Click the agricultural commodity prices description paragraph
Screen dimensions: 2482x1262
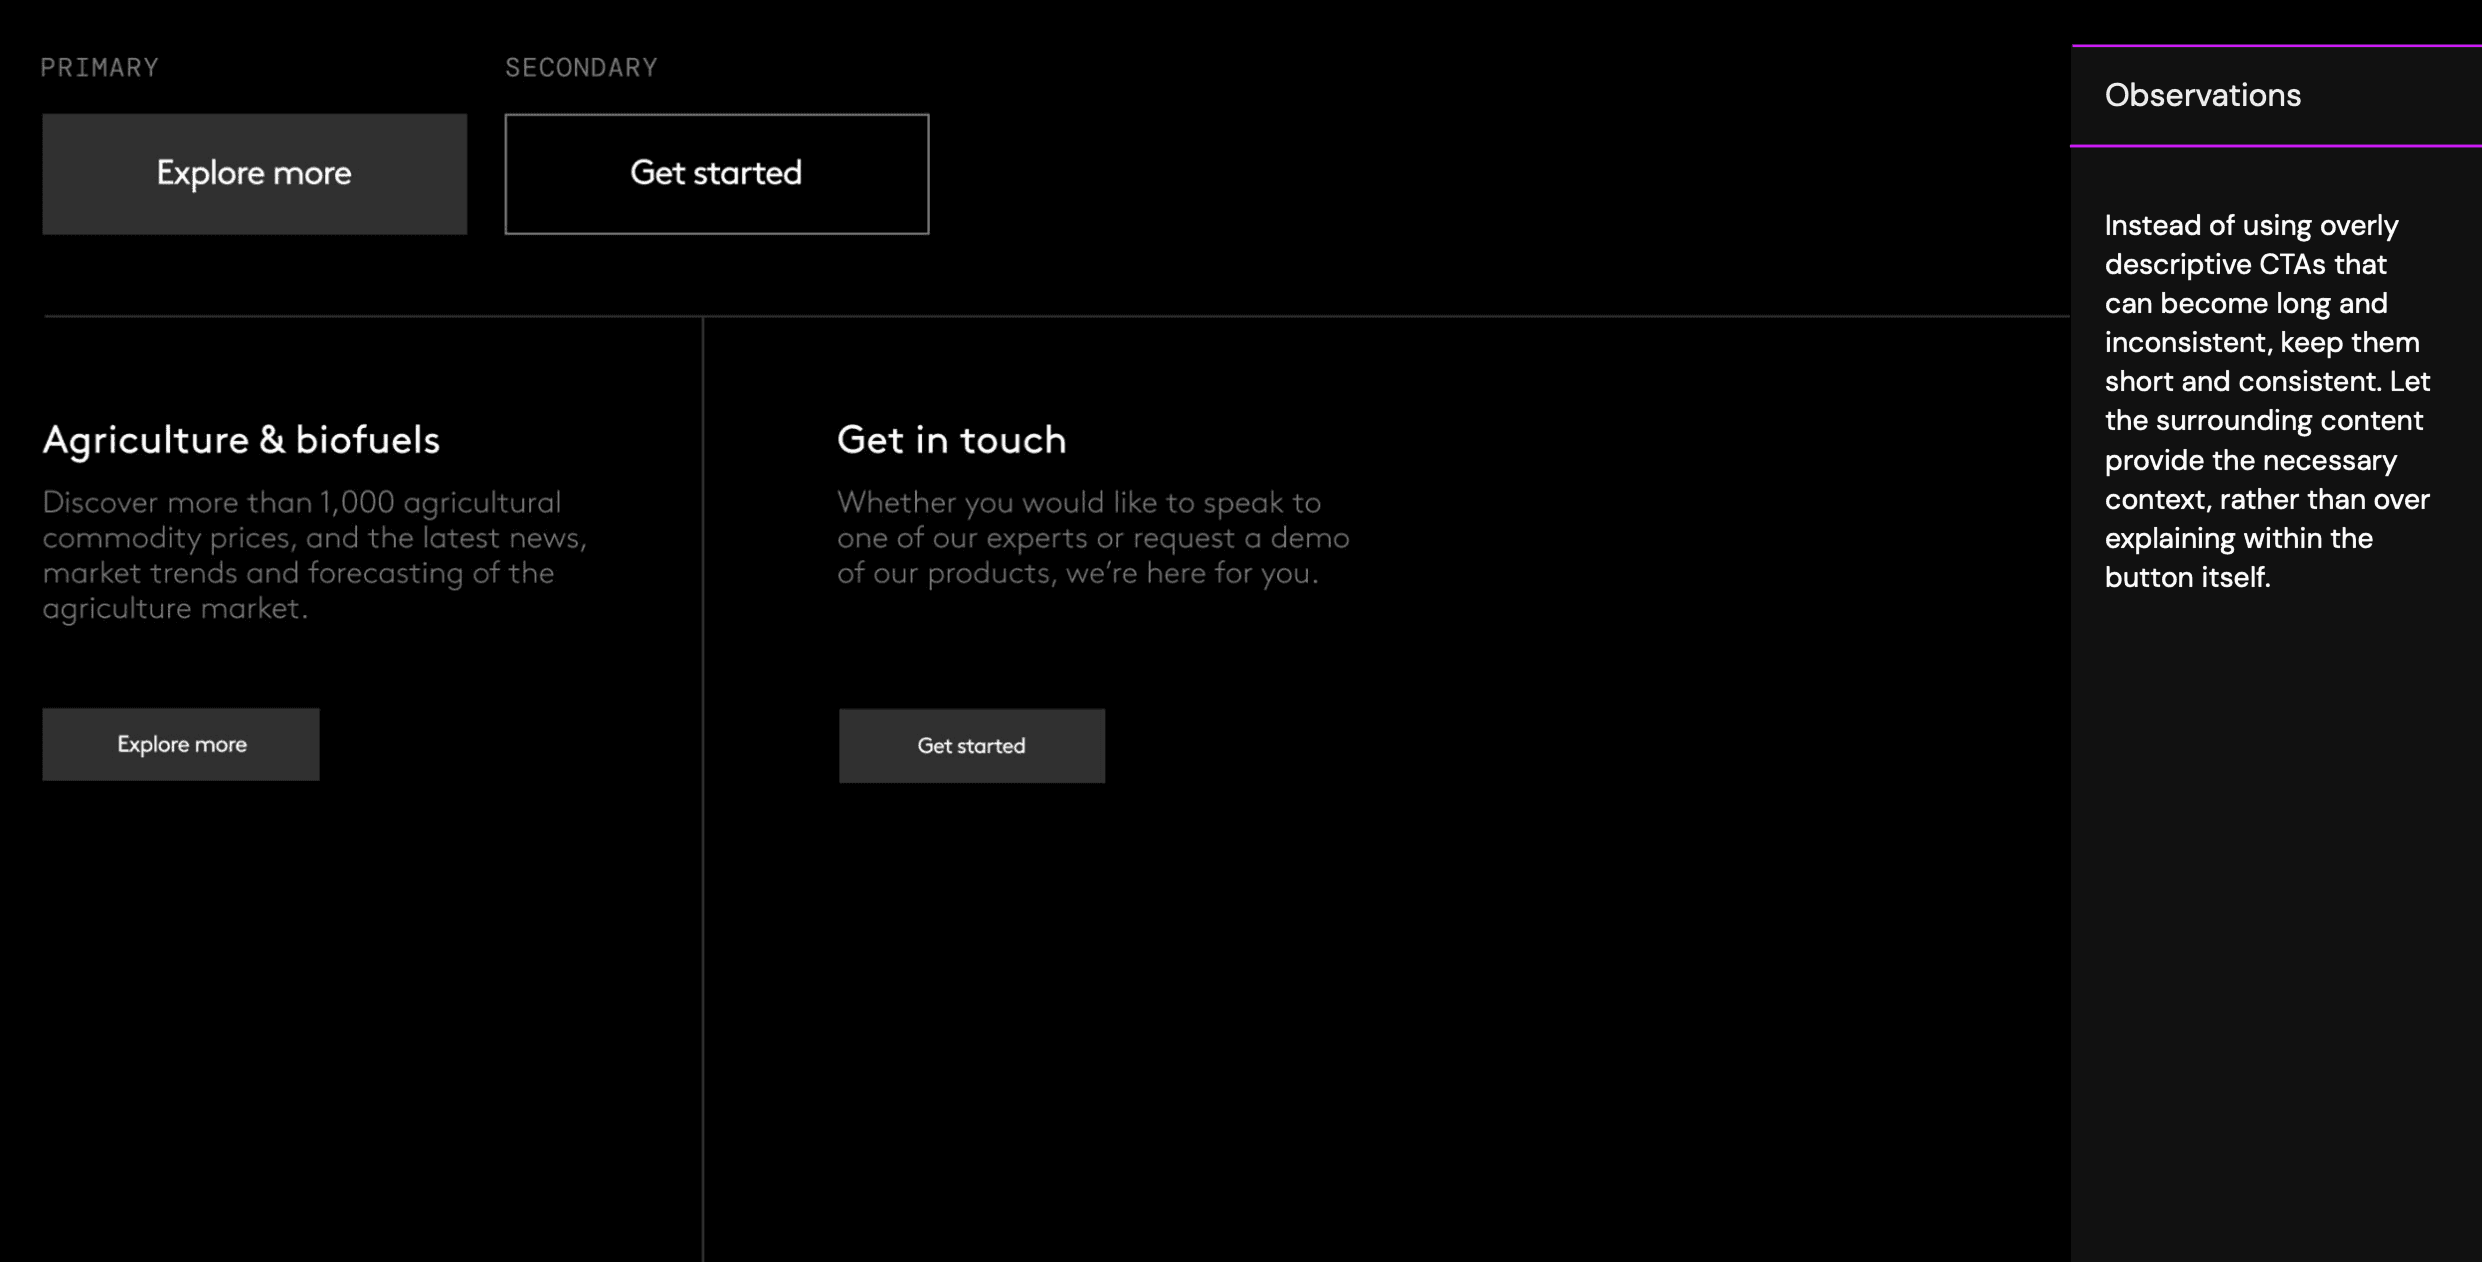(314, 555)
